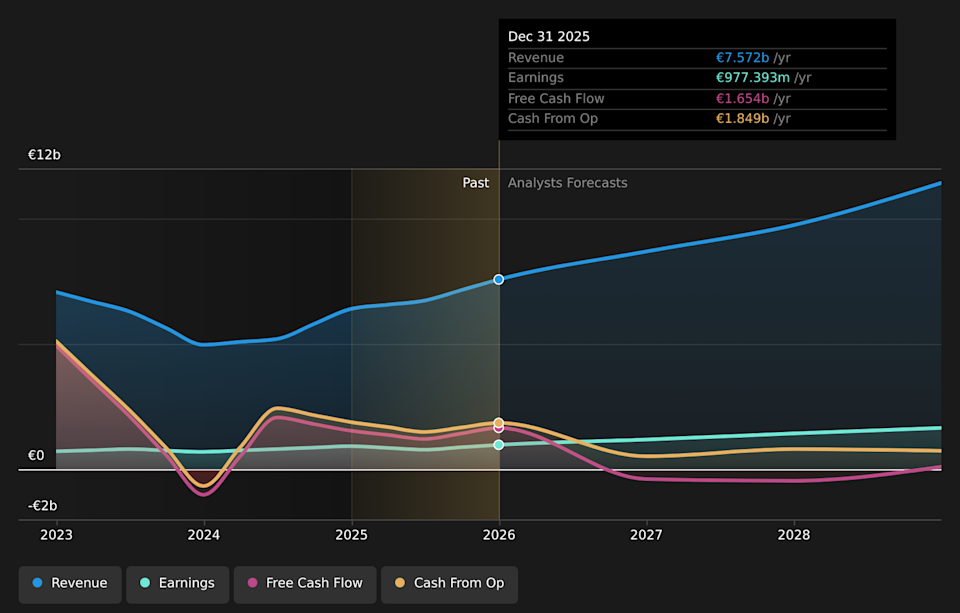This screenshot has width=960, height=613.
Task: Click the blue Revenue data point at 2026
Action: pos(499,279)
